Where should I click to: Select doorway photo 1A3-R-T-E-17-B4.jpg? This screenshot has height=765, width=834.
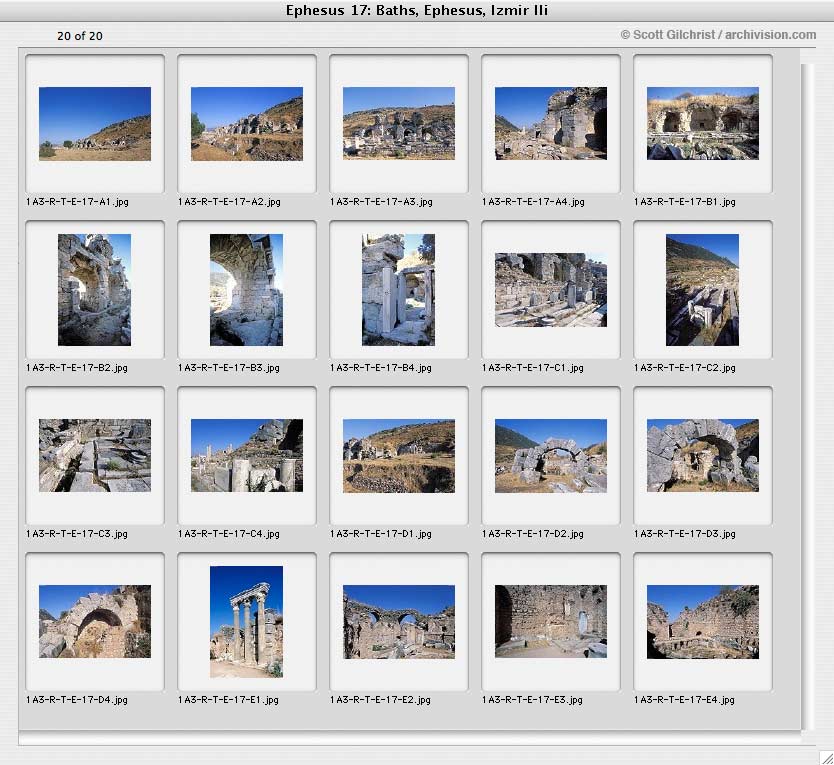click(x=398, y=290)
